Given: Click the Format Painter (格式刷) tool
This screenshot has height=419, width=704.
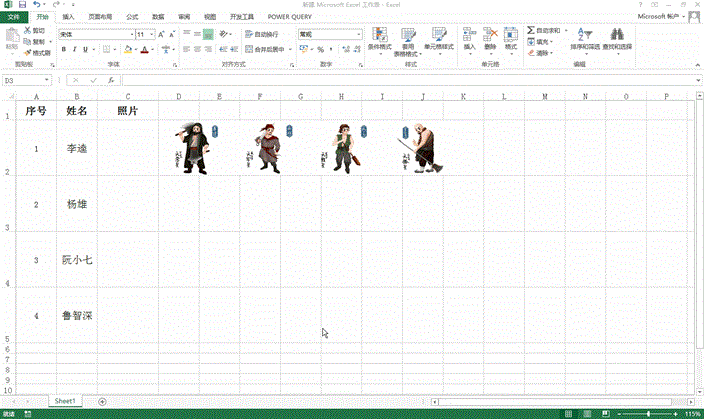Looking at the screenshot, I should pyautogui.click(x=39, y=52).
